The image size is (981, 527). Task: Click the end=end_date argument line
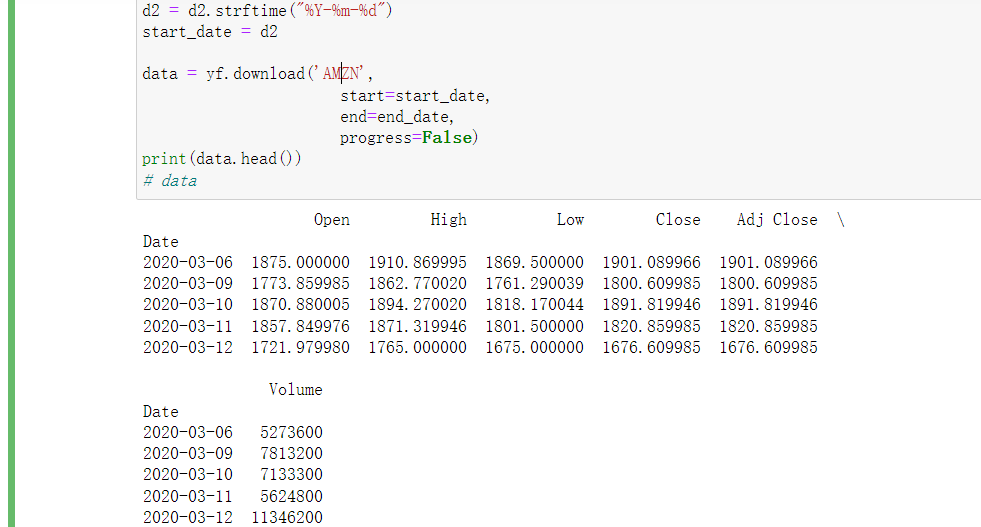click(x=397, y=117)
